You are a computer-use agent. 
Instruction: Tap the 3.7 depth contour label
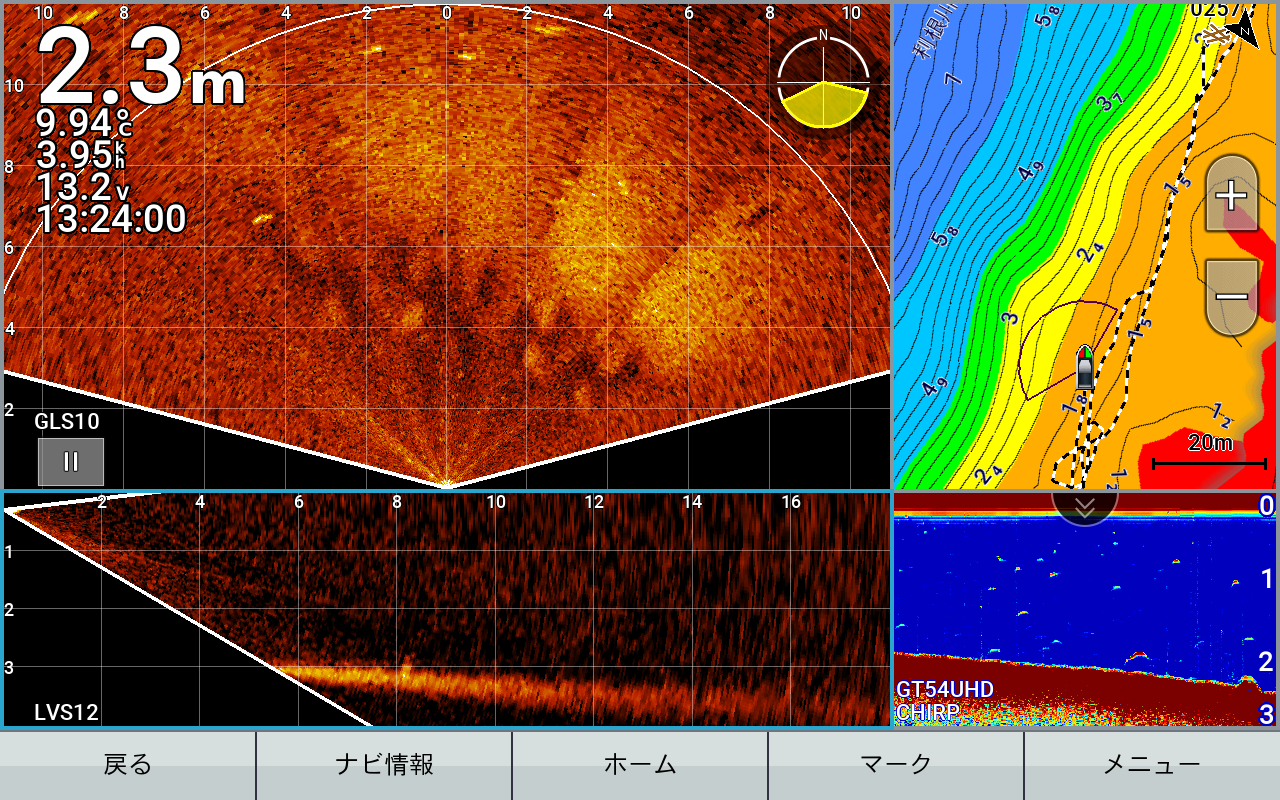[x=1109, y=100]
